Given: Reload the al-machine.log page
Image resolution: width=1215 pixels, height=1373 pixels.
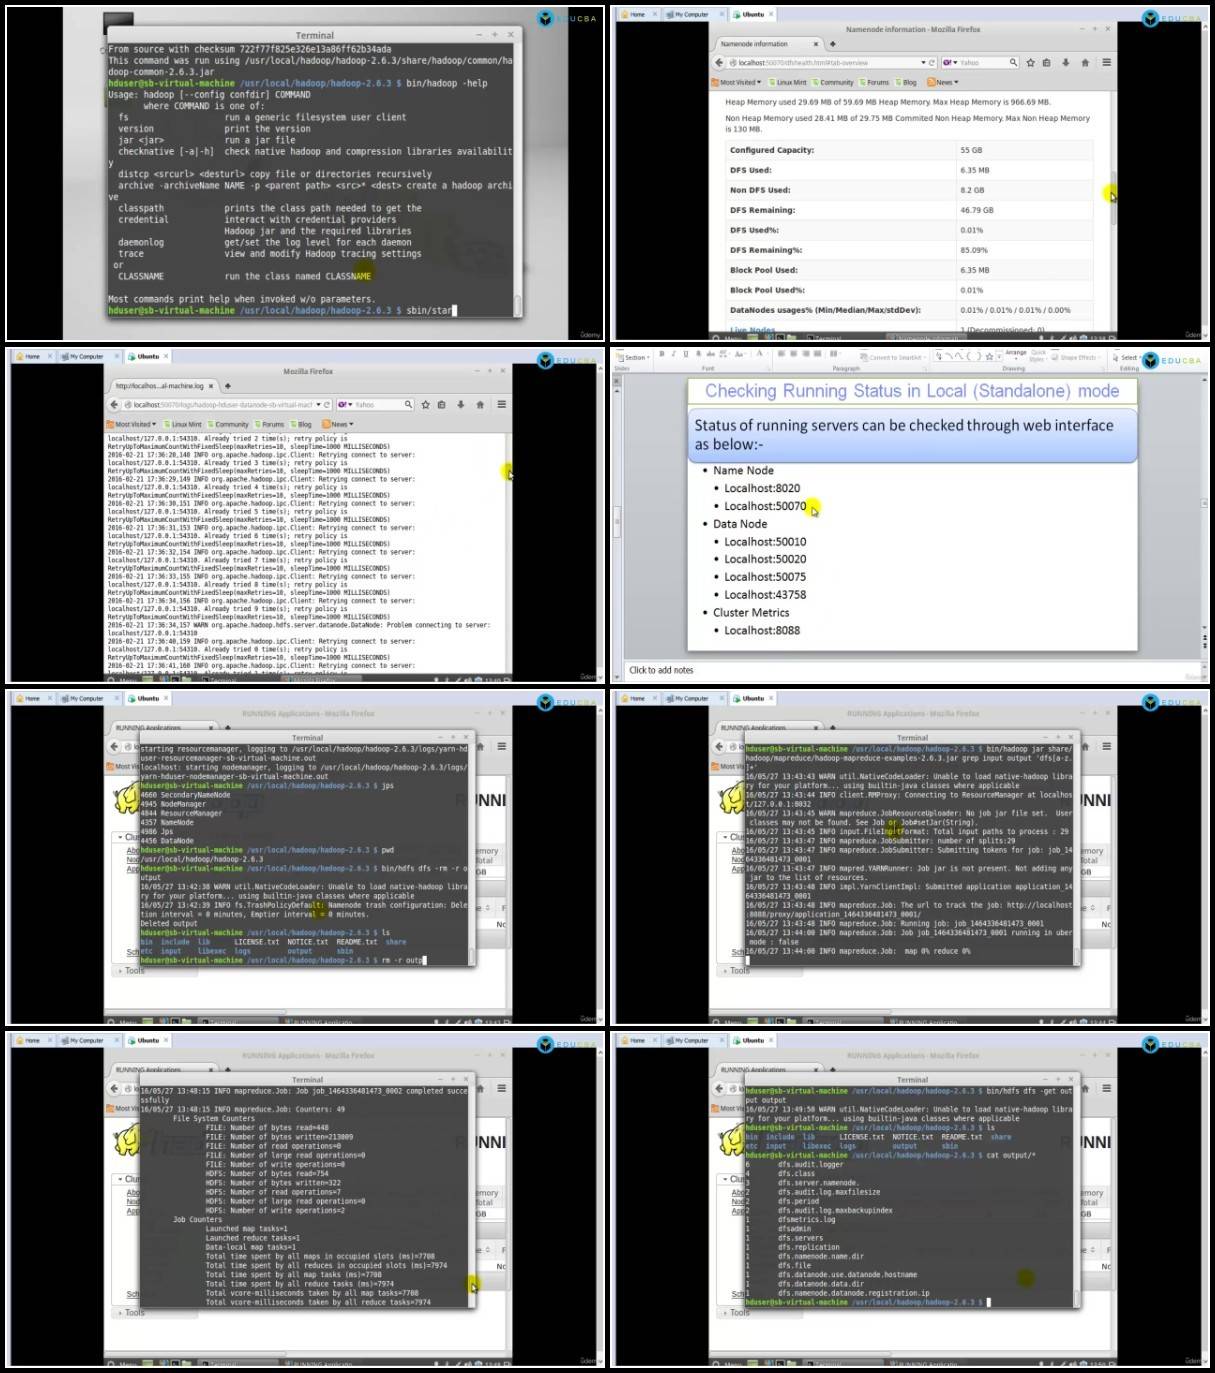Looking at the screenshot, I should (328, 404).
